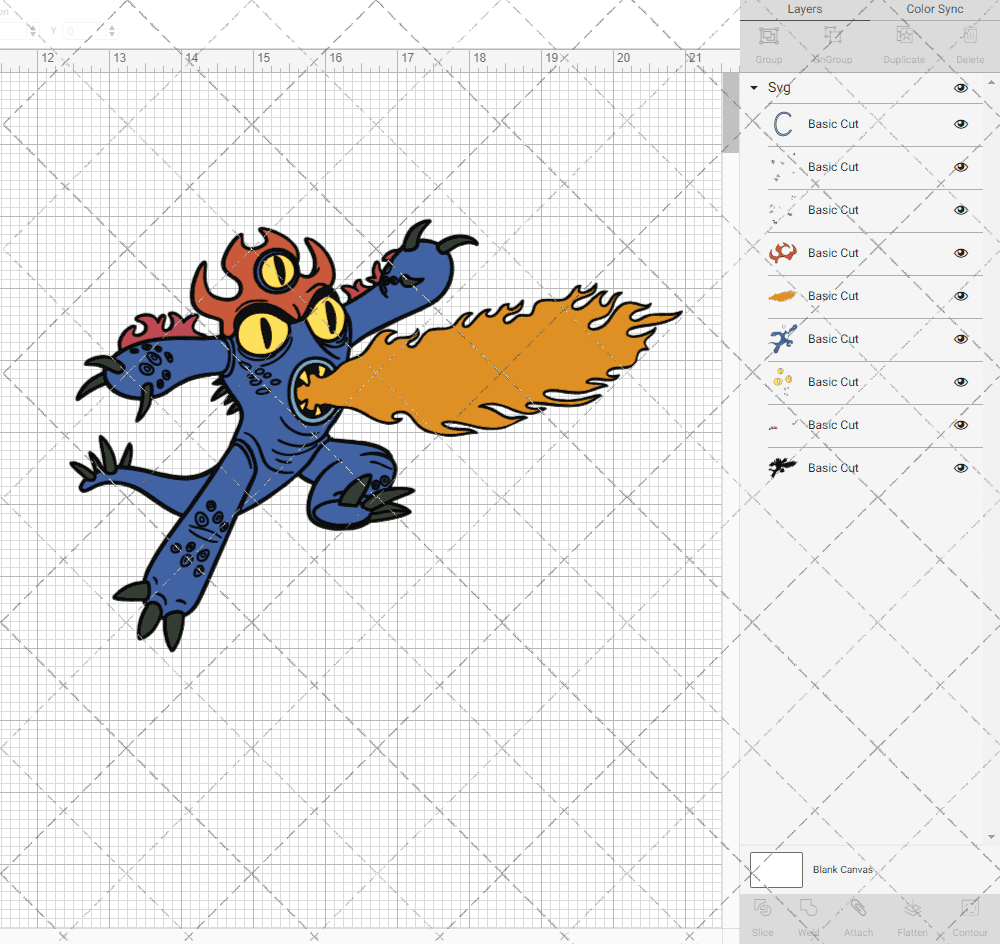Click the Slice tool icon
The height and width of the screenshot is (944, 1000).
762,908
